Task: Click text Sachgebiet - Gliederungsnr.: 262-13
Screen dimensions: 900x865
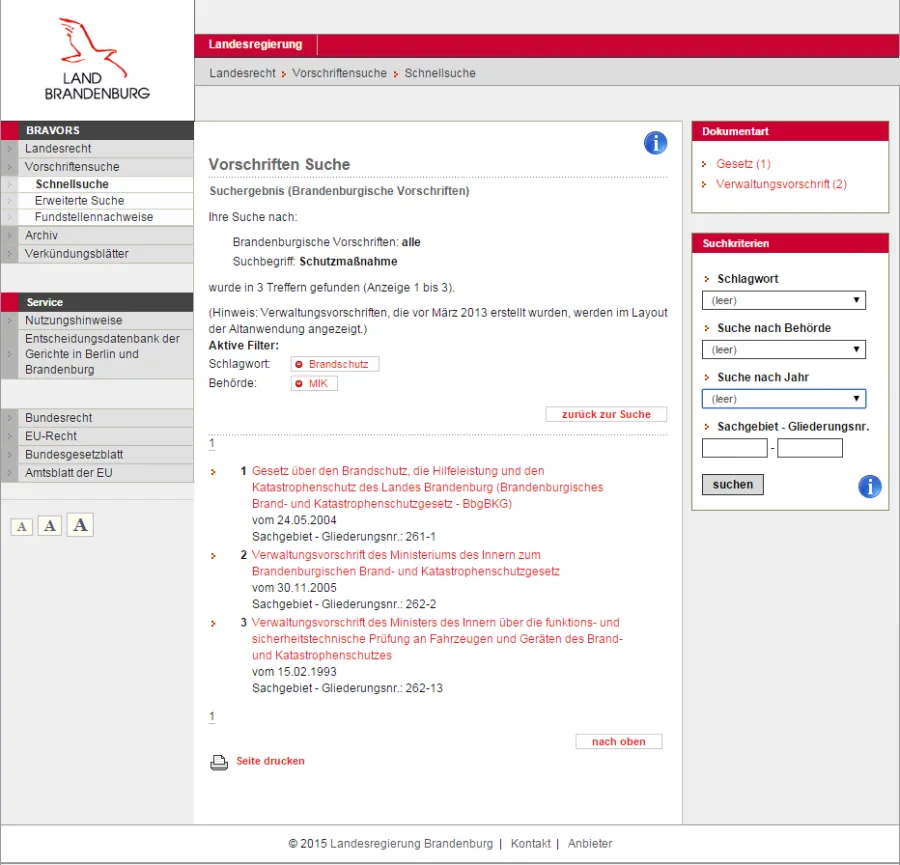Action: click(x=347, y=688)
